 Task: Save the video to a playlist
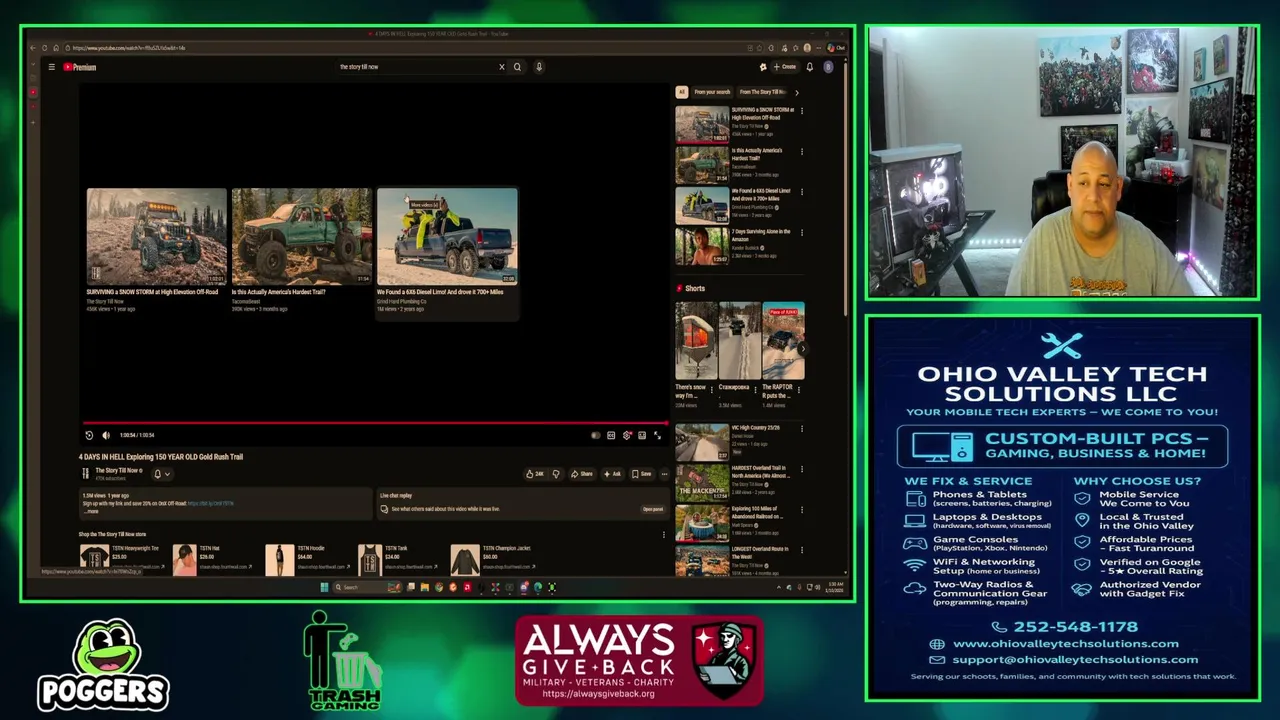pyautogui.click(x=642, y=474)
